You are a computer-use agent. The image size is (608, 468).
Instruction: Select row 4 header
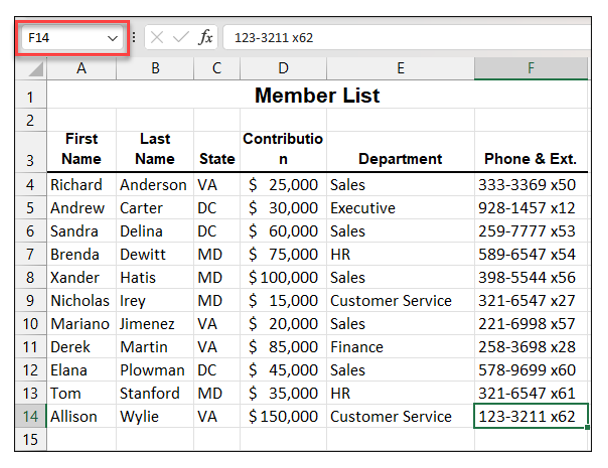point(31,185)
